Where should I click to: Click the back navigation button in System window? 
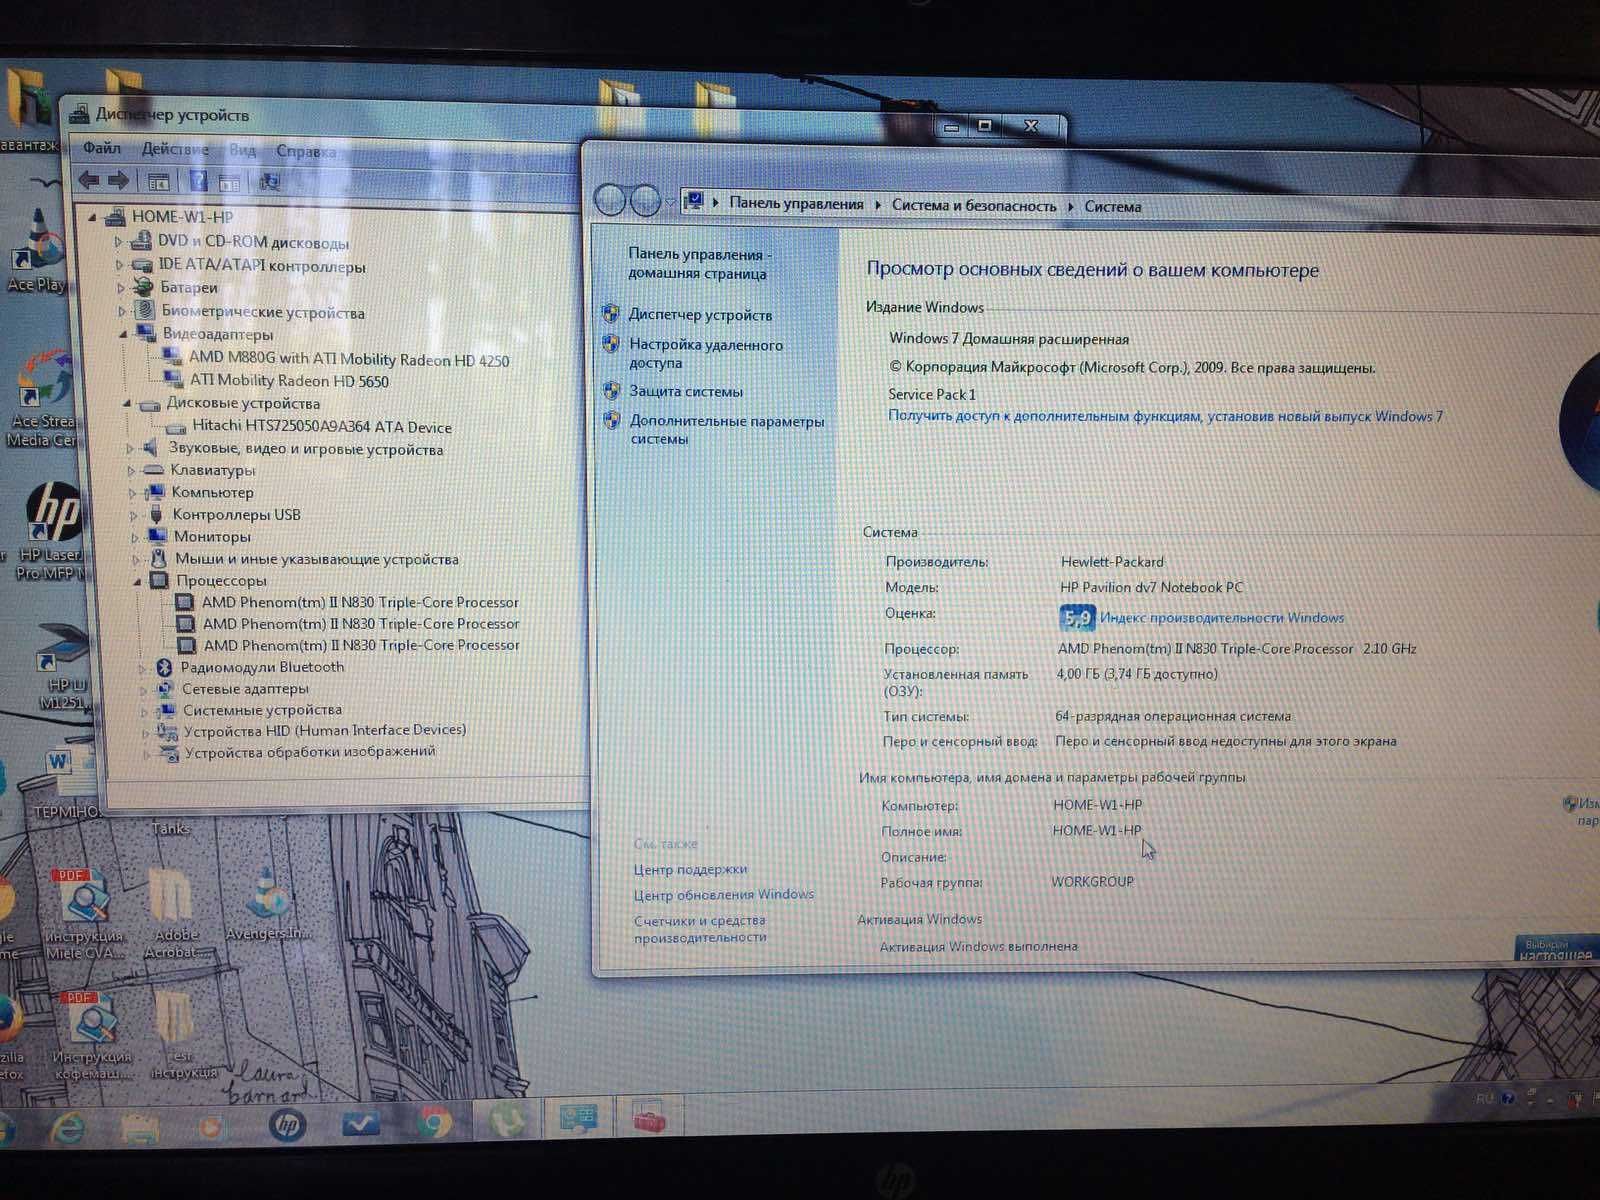tap(611, 201)
